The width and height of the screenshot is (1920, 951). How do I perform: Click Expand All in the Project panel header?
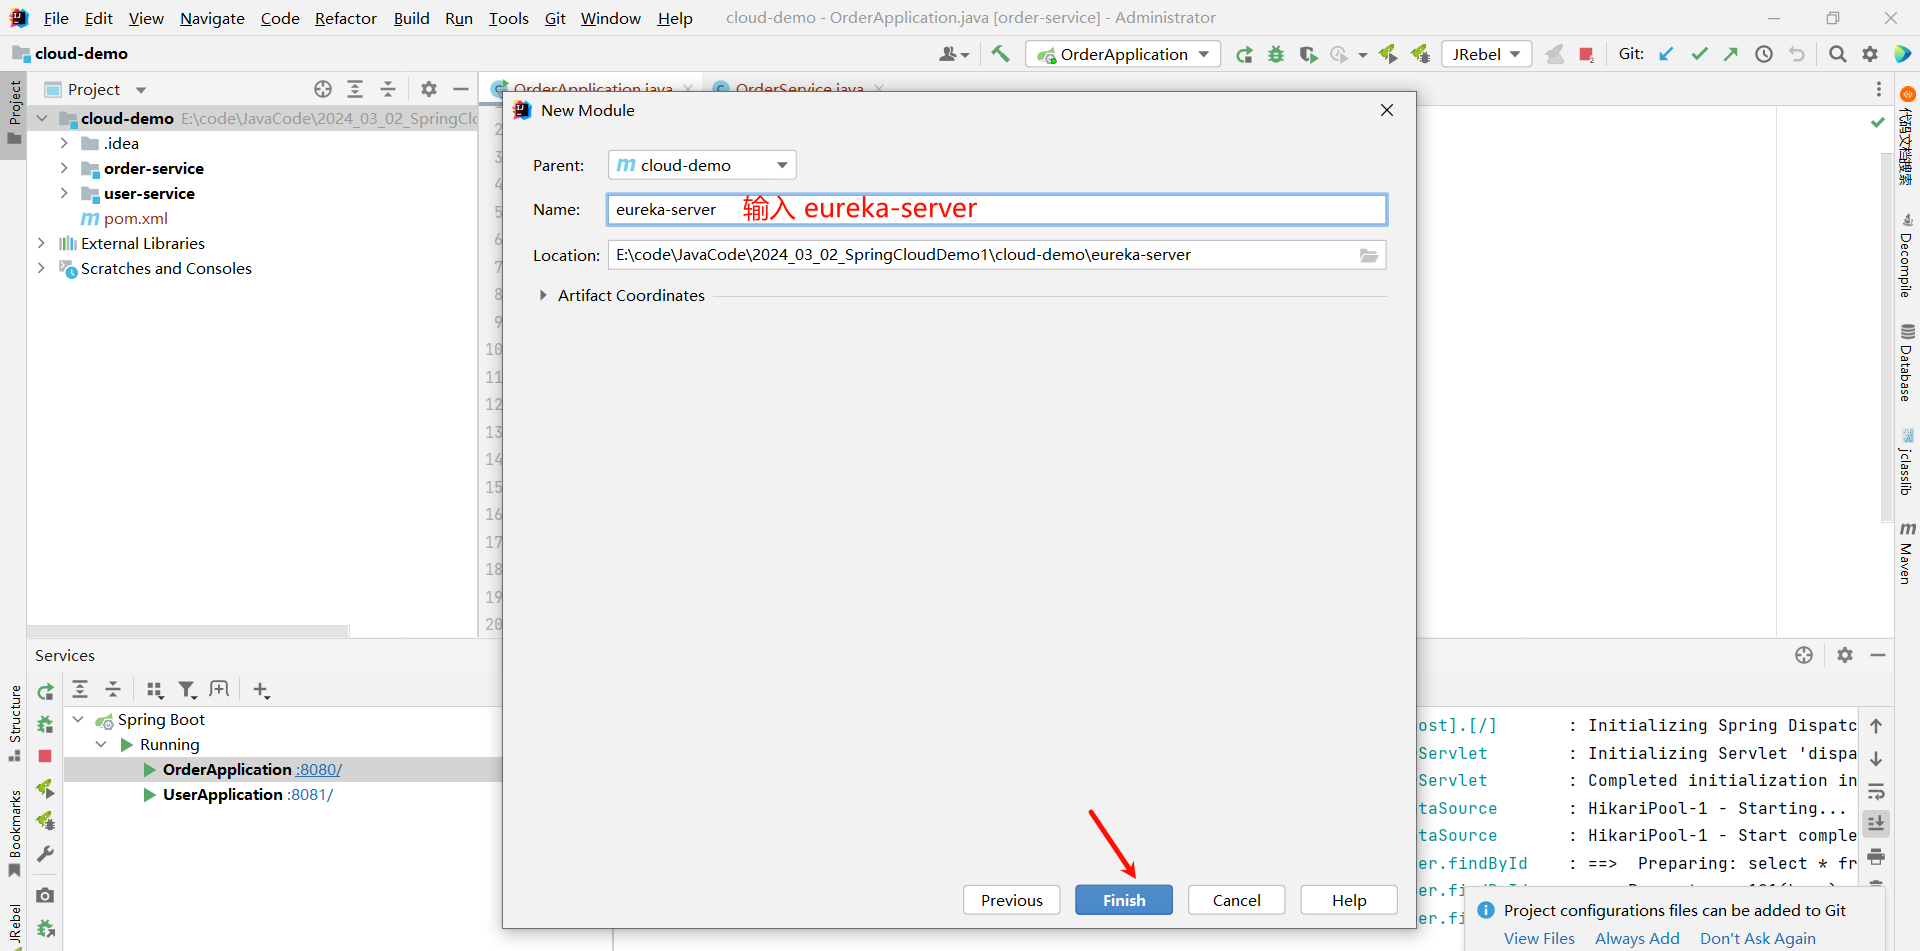(355, 89)
